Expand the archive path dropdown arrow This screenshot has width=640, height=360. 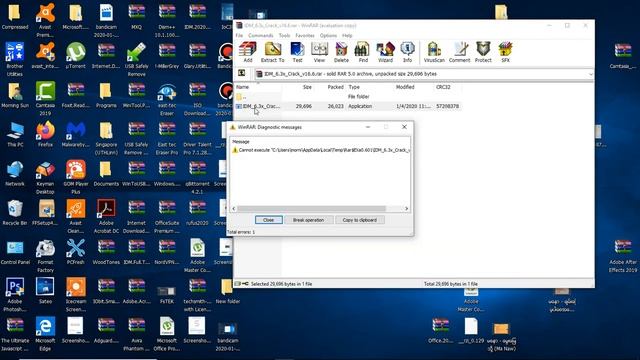(590, 74)
